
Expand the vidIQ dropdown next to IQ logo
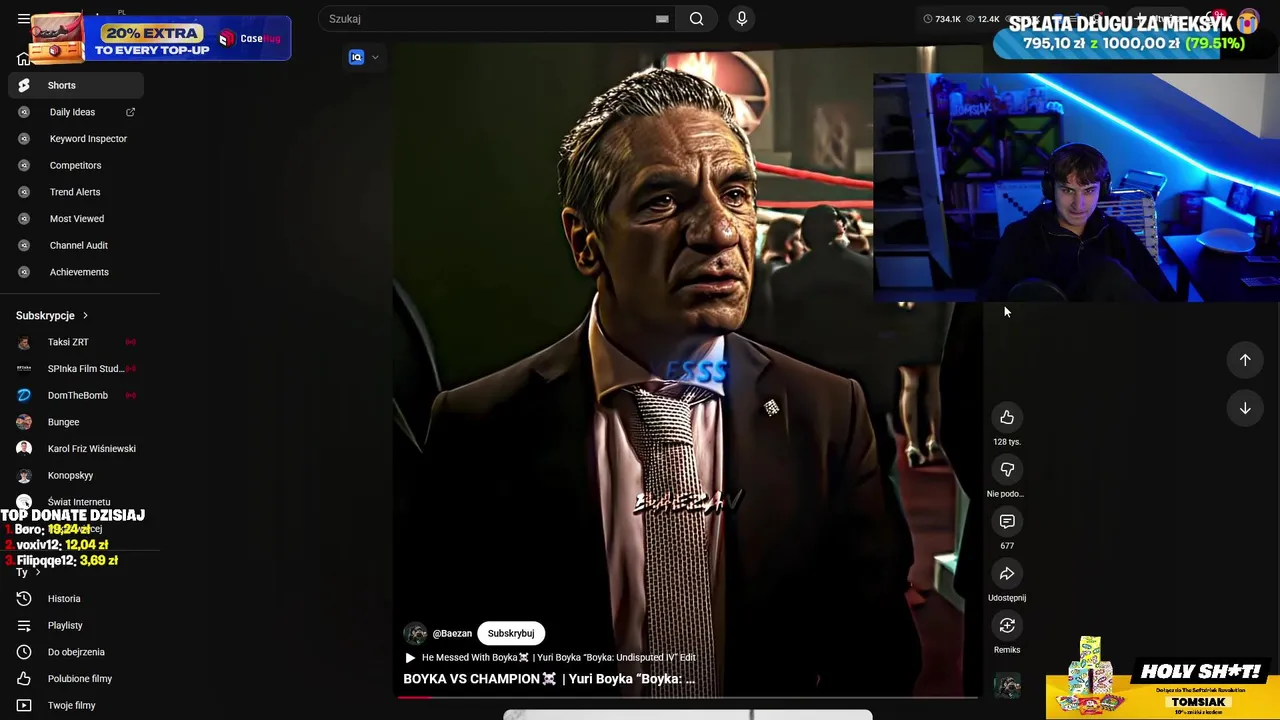click(375, 58)
